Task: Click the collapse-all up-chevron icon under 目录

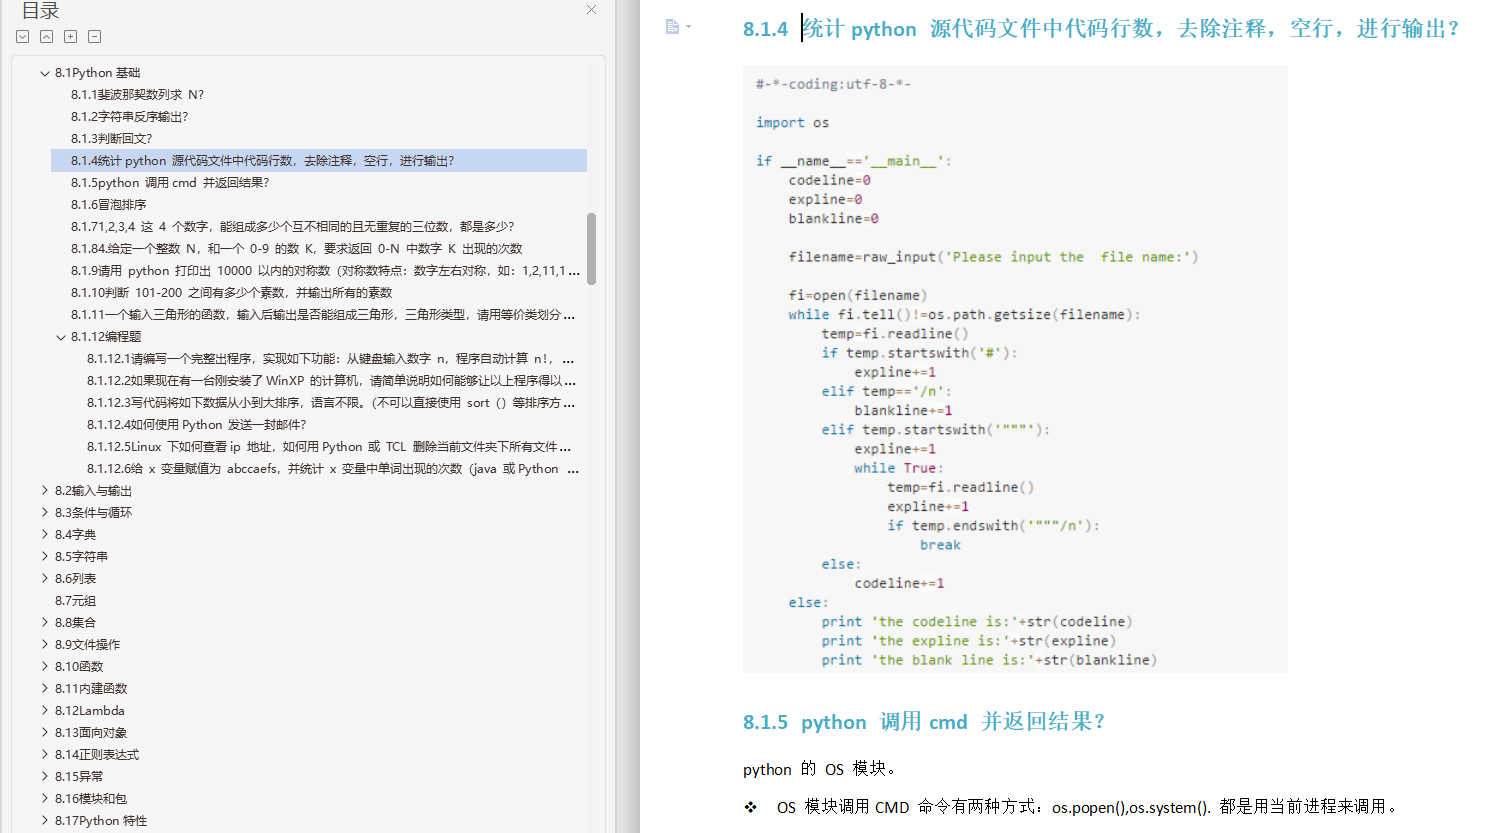Action: pos(47,36)
